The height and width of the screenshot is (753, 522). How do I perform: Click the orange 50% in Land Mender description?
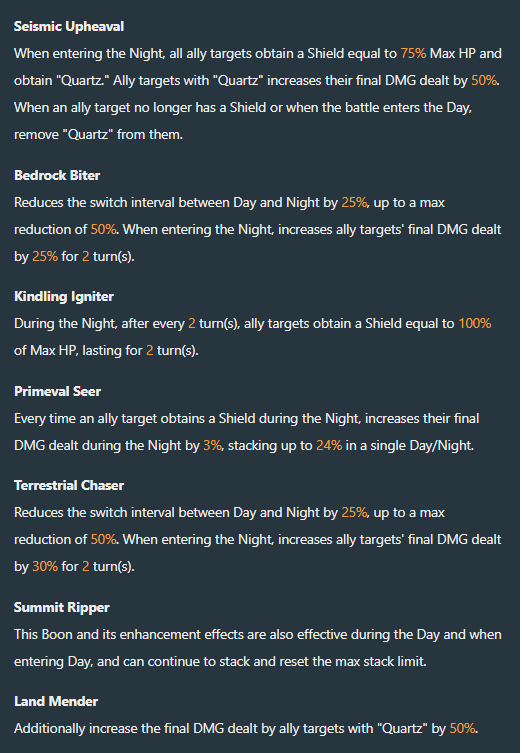(462, 729)
